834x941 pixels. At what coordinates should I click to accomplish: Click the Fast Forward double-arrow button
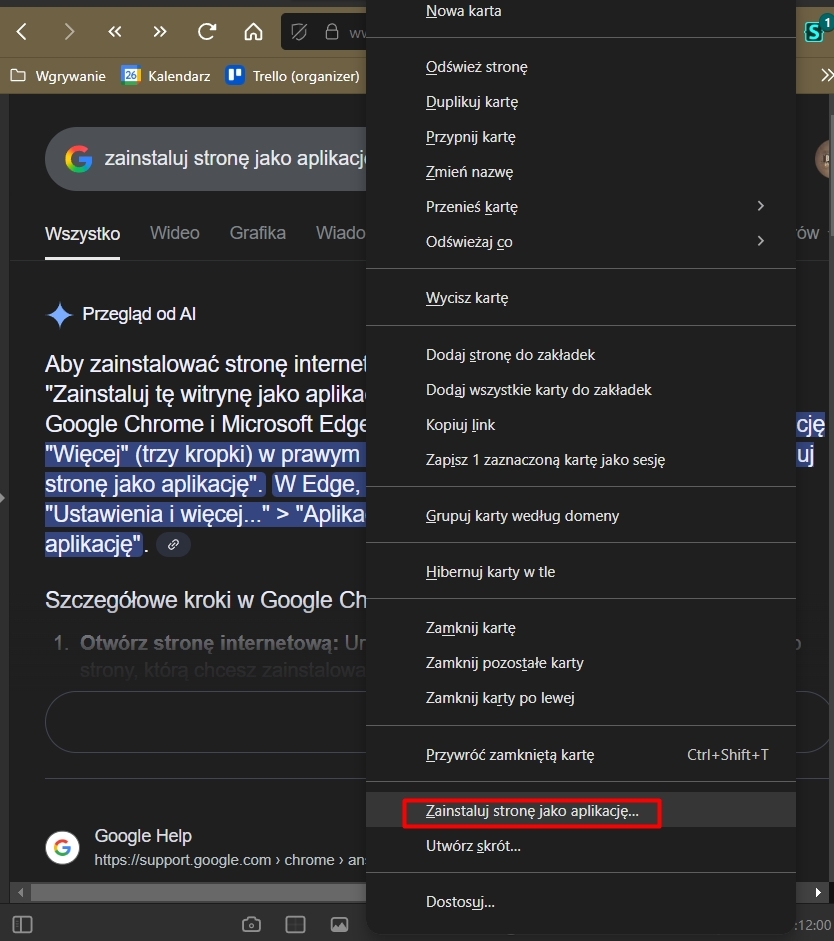tap(160, 32)
